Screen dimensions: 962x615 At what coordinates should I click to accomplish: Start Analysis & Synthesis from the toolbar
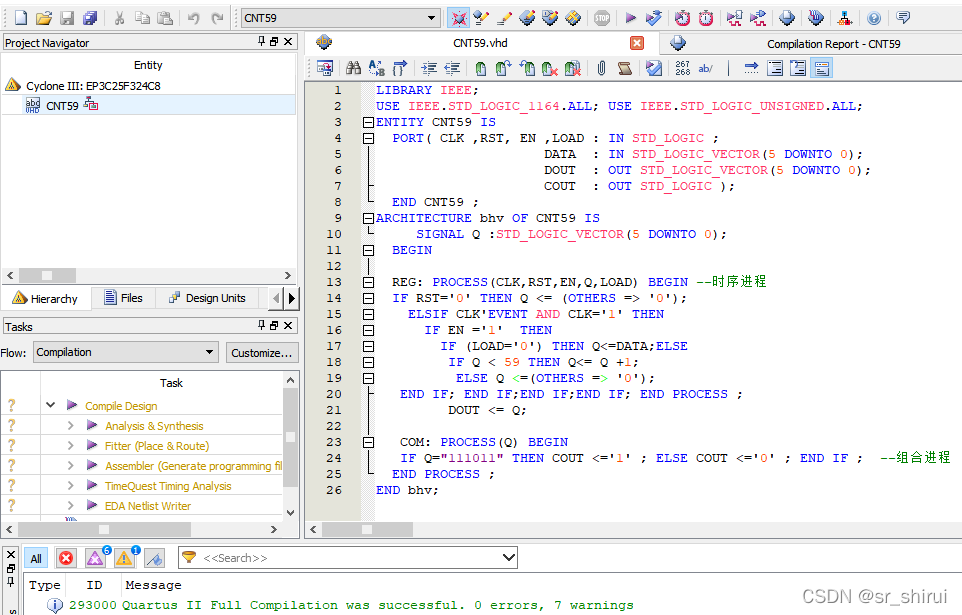pyautogui.click(x=654, y=18)
